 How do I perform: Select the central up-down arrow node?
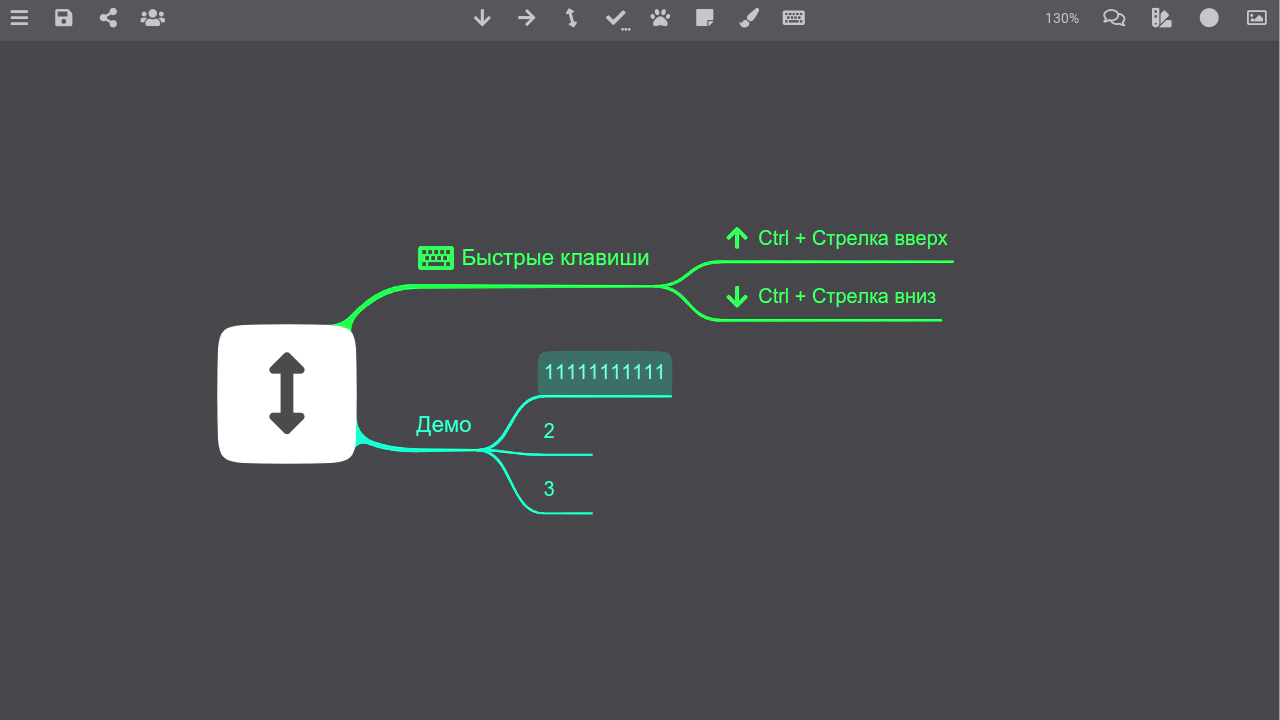point(287,394)
